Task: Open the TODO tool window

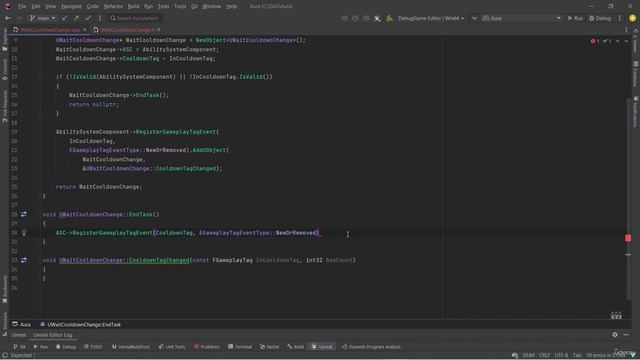Action: coord(93,347)
